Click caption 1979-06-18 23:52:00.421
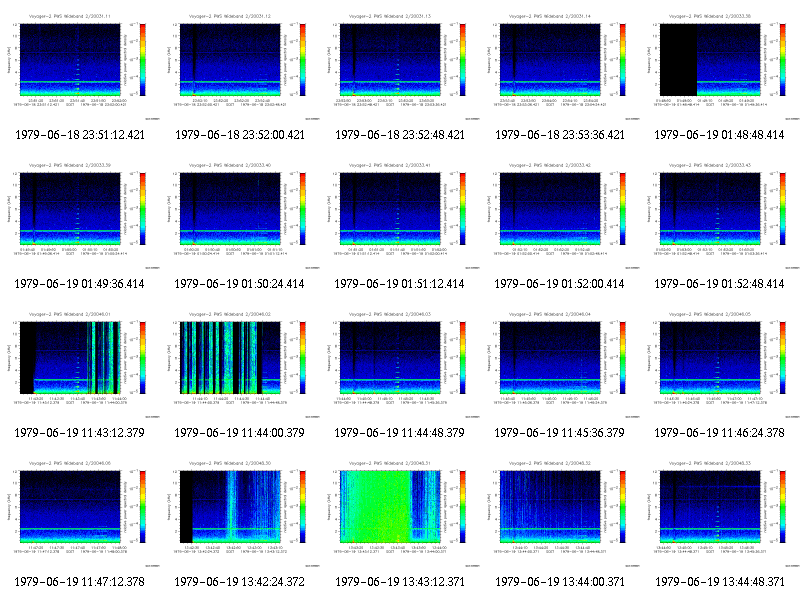 pos(240,135)
